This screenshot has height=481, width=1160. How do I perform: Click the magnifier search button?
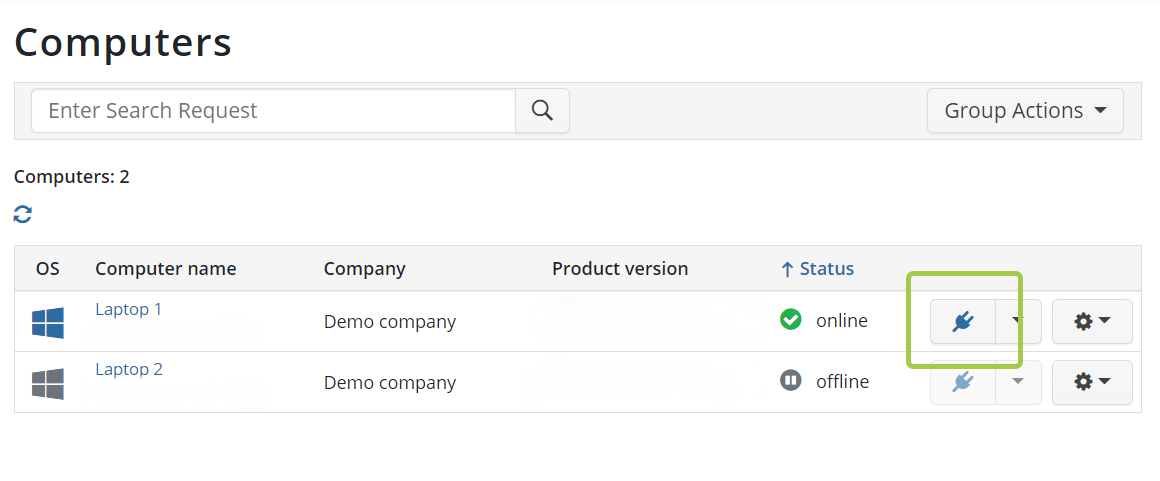[542, 111]
